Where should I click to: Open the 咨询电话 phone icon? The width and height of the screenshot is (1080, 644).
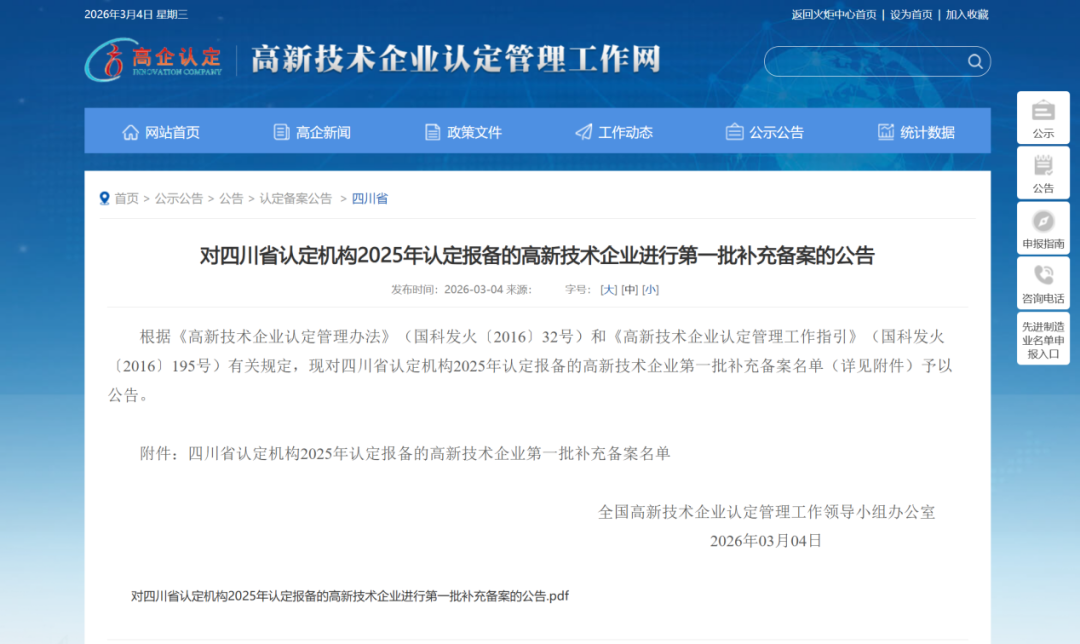coord(1043,276)
